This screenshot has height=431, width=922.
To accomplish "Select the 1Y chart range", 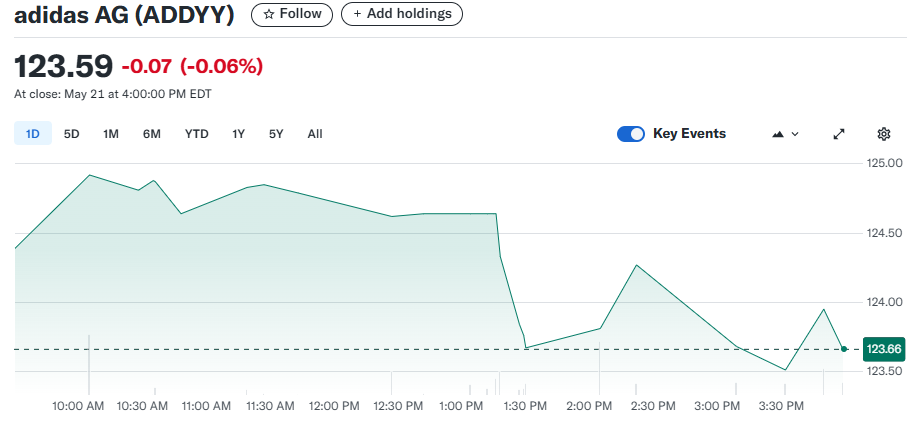I will point(238,133).
